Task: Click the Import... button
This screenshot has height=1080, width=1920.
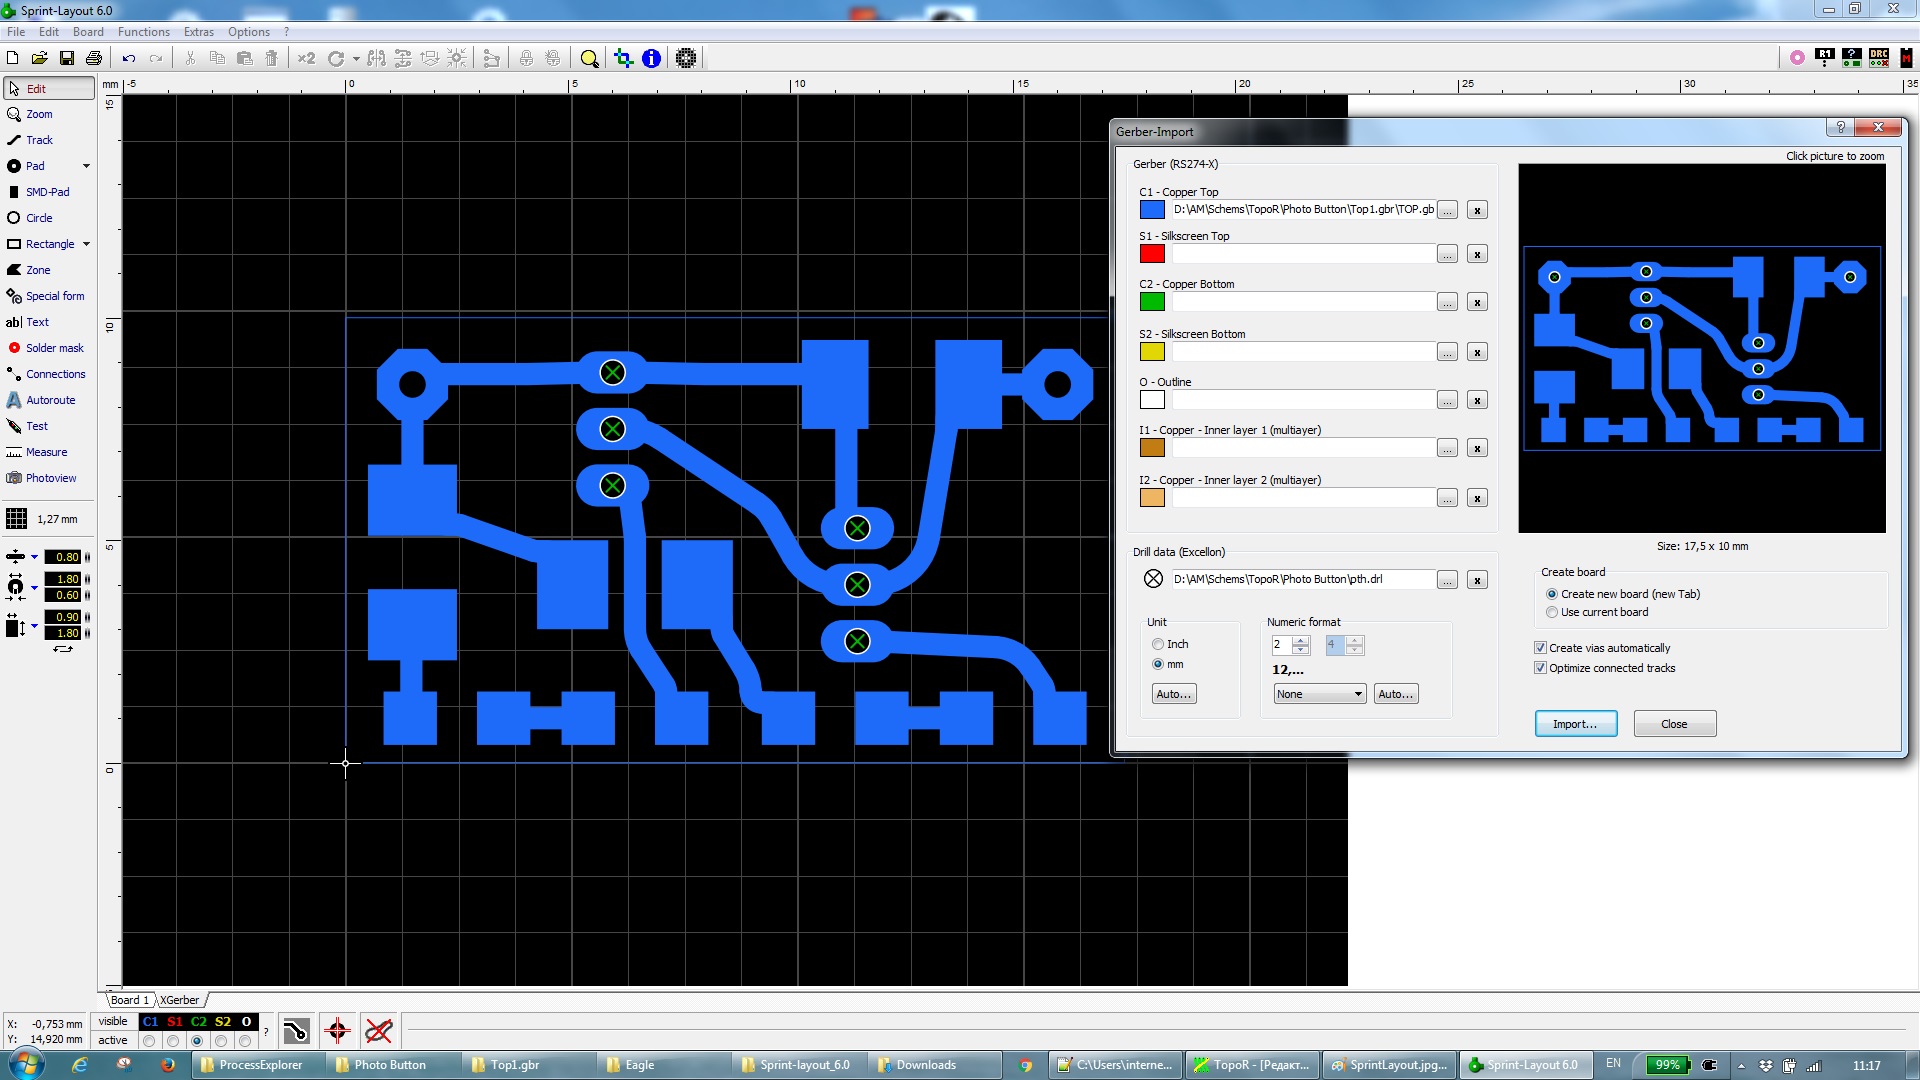Action: [1575, 724]
